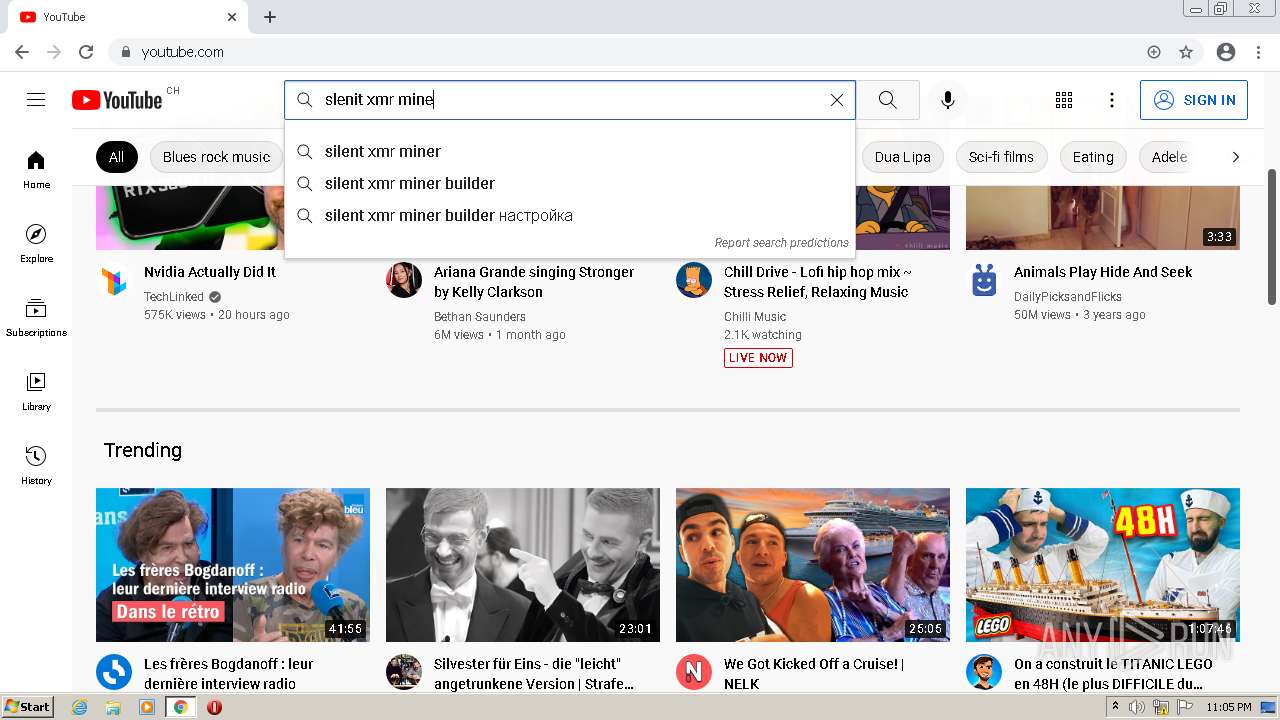Screen dimensions: 1280x720
Task: Click the Trending section heading
Action: coord(143,450)
